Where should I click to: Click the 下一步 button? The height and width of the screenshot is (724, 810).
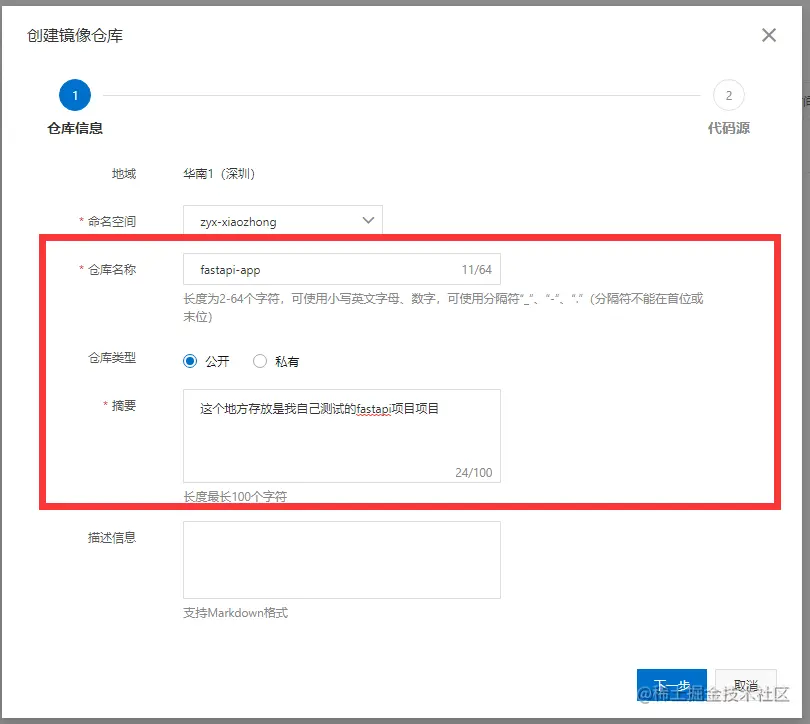[x=672, y=685]
